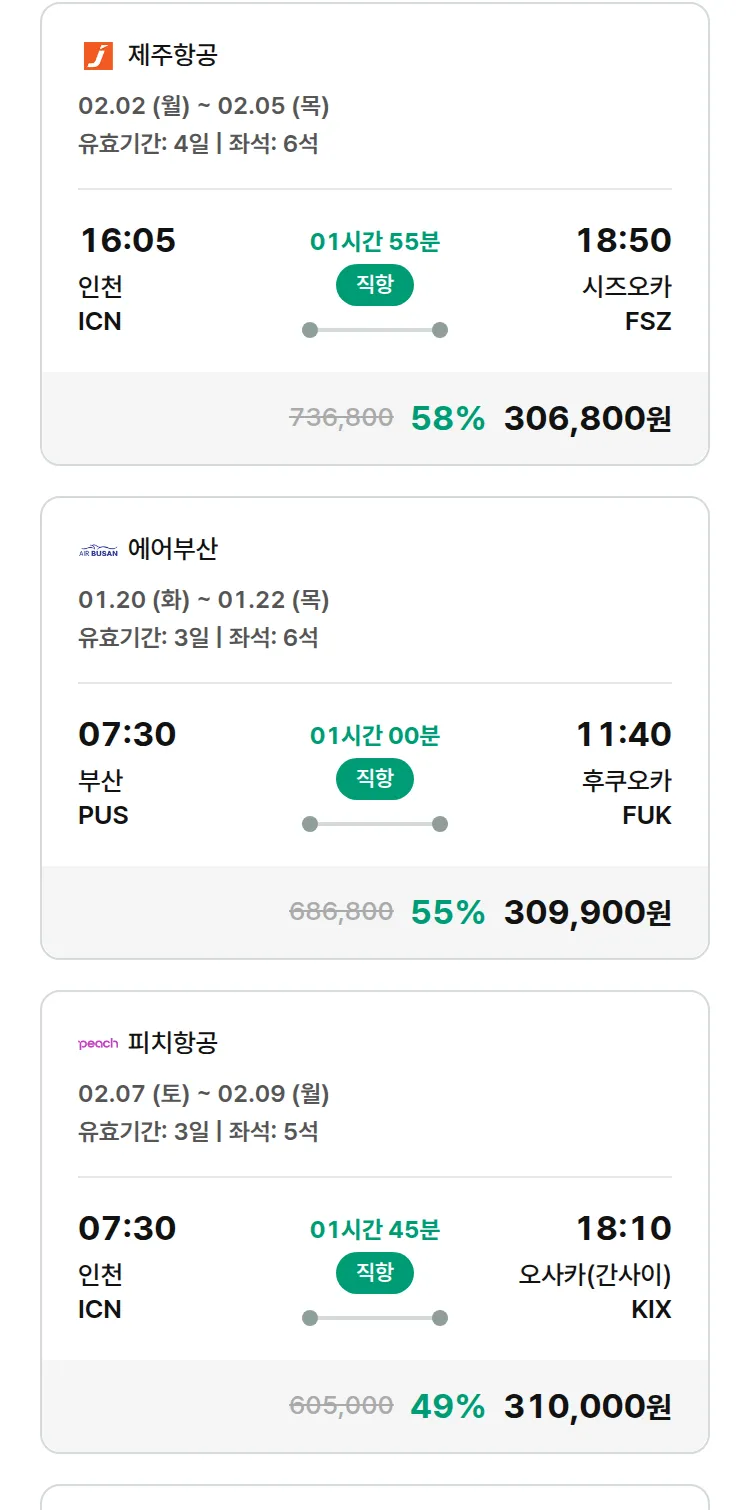Click the Jeju Air orange logo icon

pyautogui.click(x=98, y=55)
